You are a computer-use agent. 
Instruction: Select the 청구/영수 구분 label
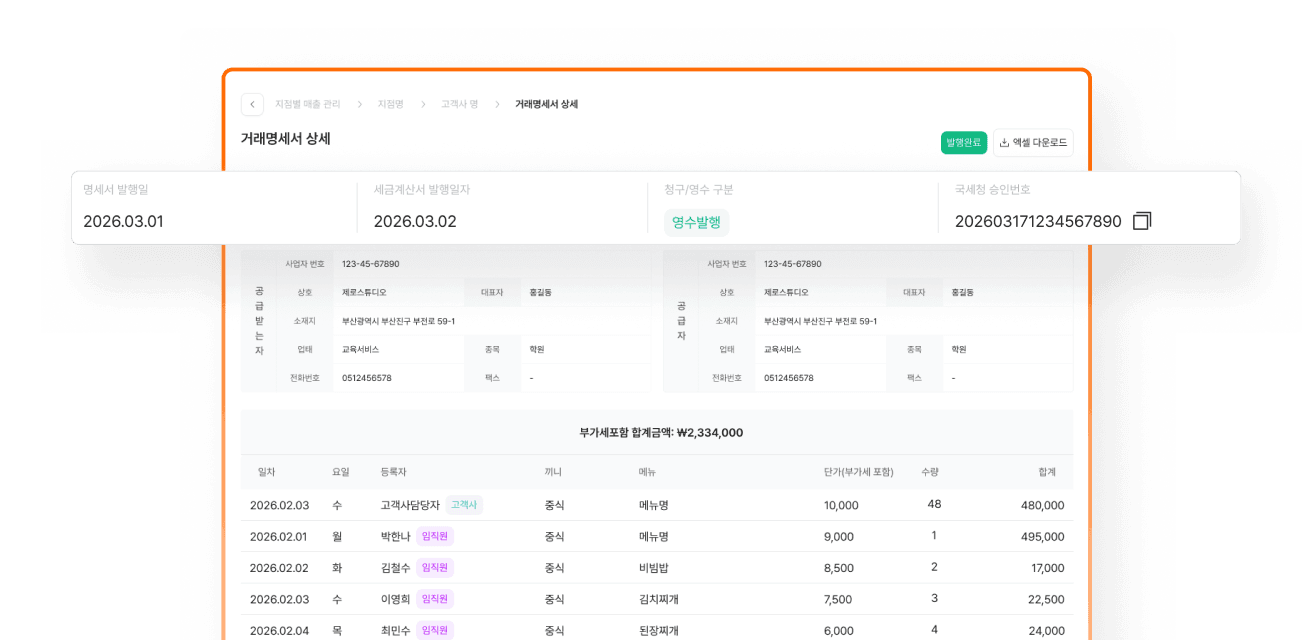click(699, 189)
